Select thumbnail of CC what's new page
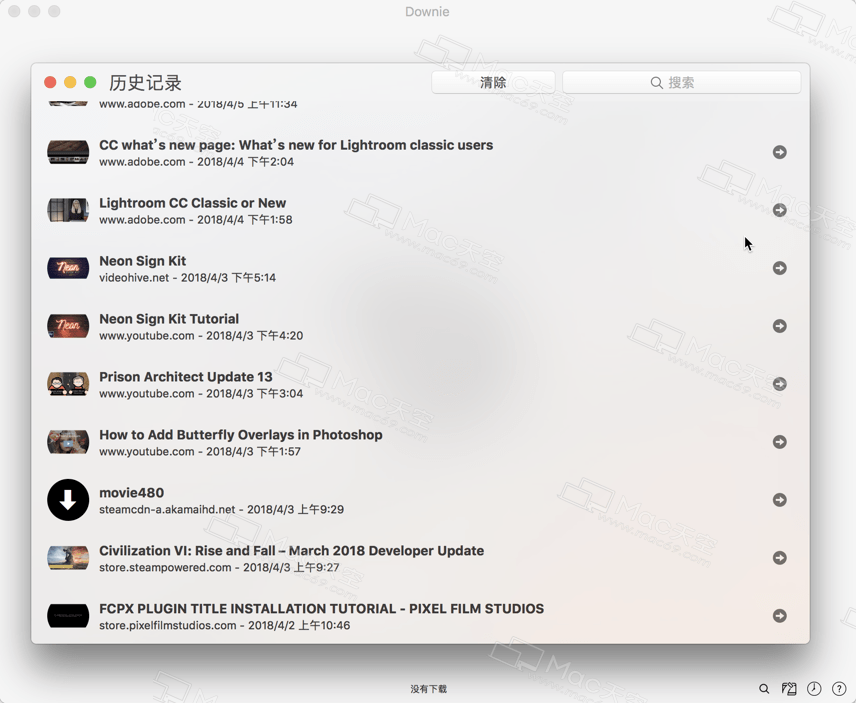This screenshot has height=703, width=856. [68, 152]
